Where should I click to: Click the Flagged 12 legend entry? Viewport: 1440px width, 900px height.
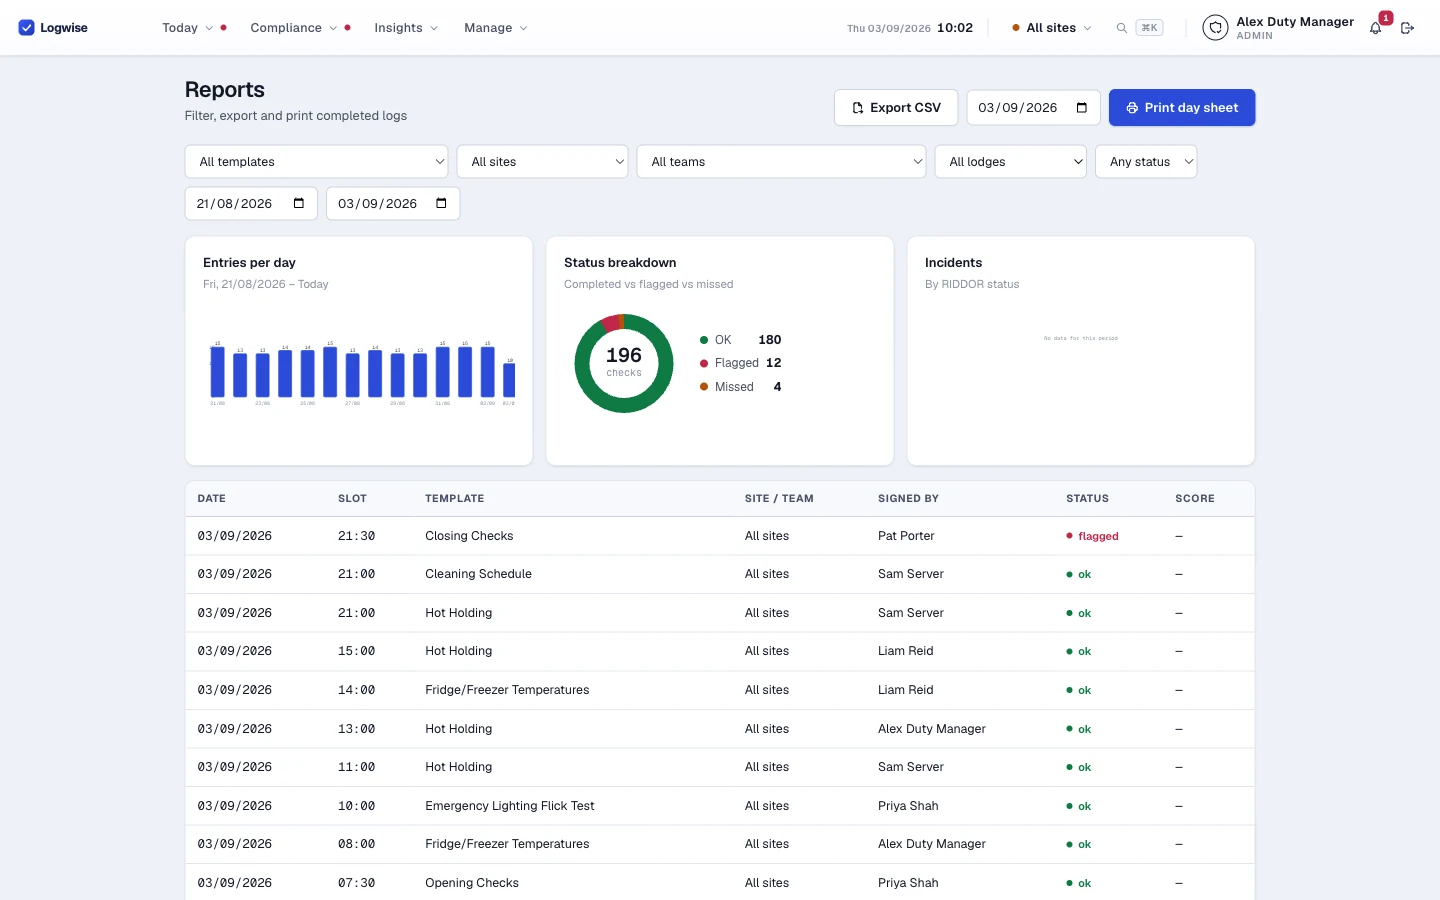[x=741, y=363]
